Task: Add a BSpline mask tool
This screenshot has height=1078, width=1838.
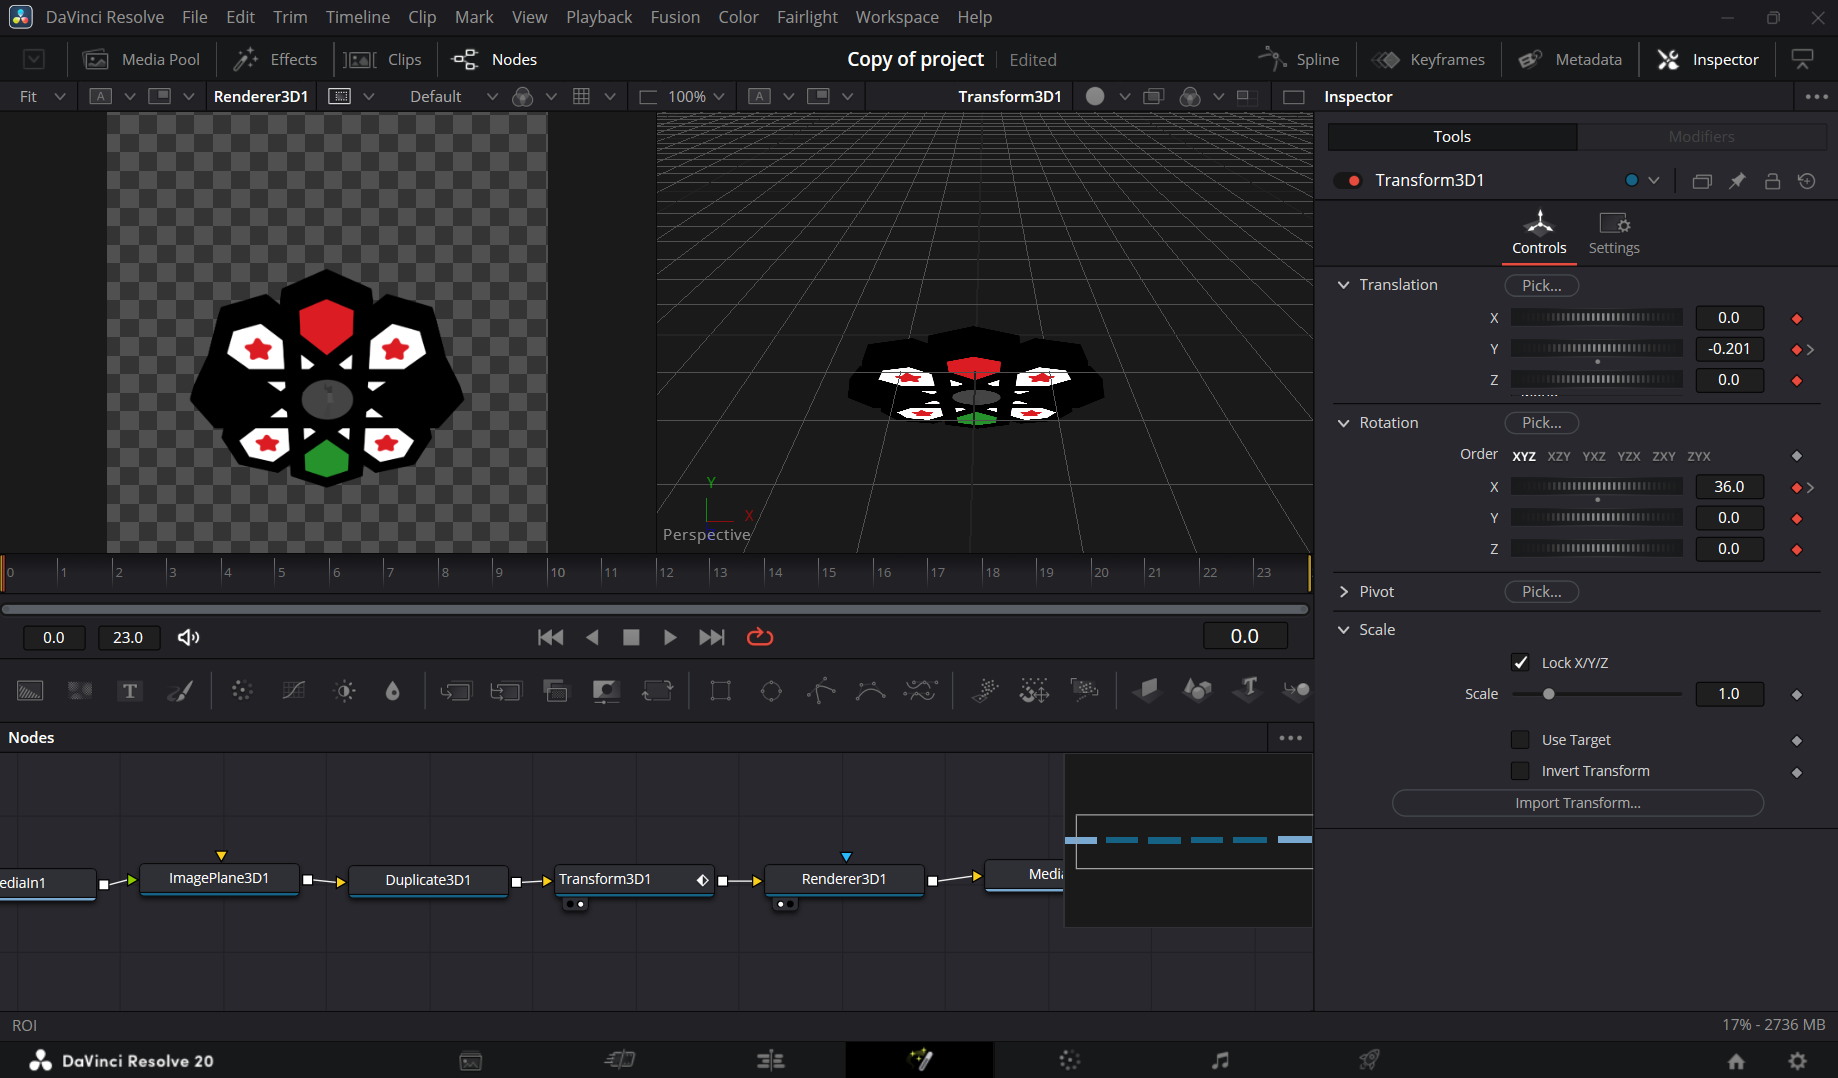Action: point(871,691)
